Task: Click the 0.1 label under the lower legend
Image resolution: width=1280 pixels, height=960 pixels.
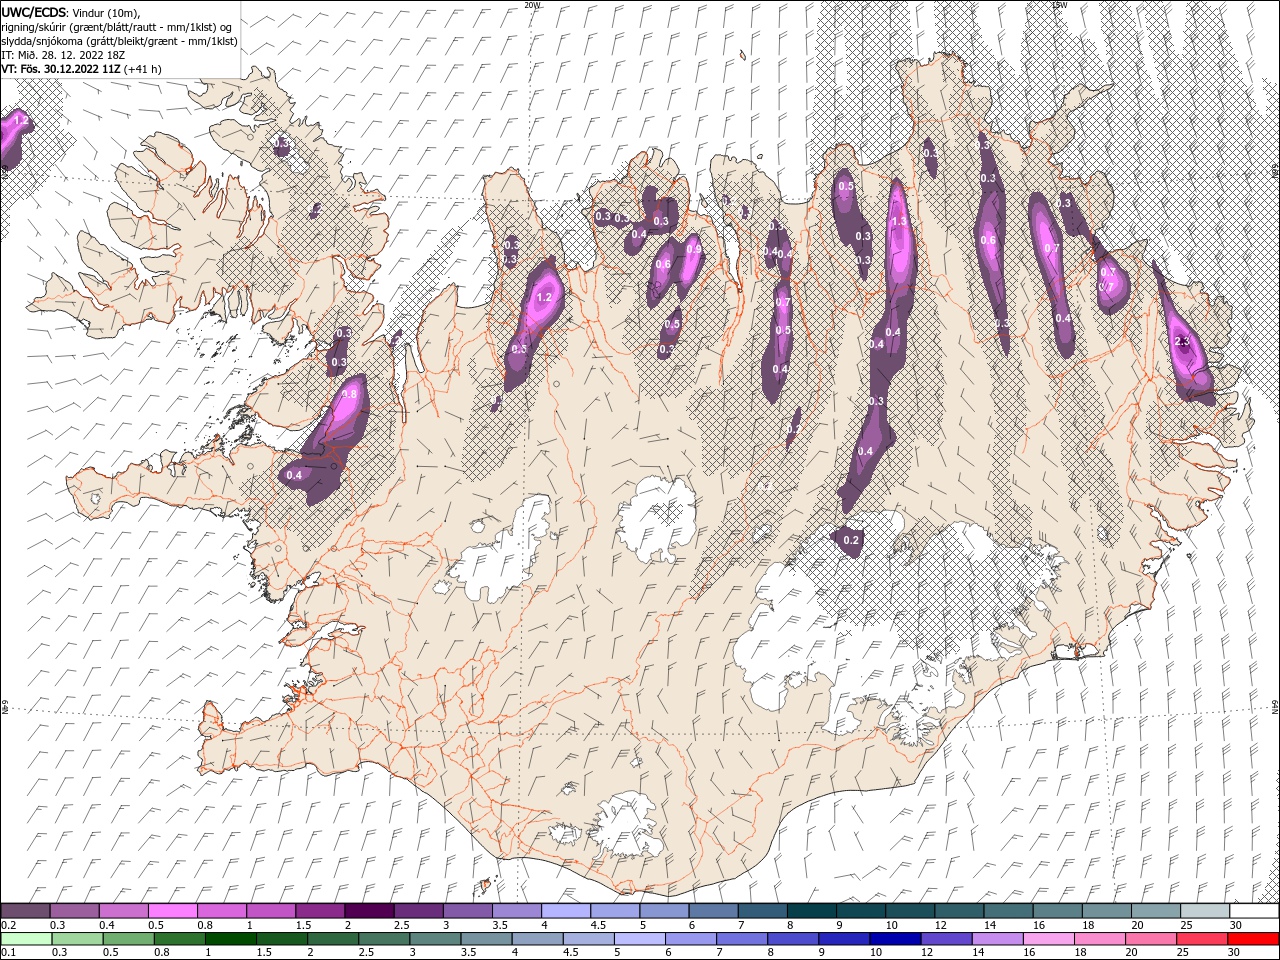Action: coord(8,952)
